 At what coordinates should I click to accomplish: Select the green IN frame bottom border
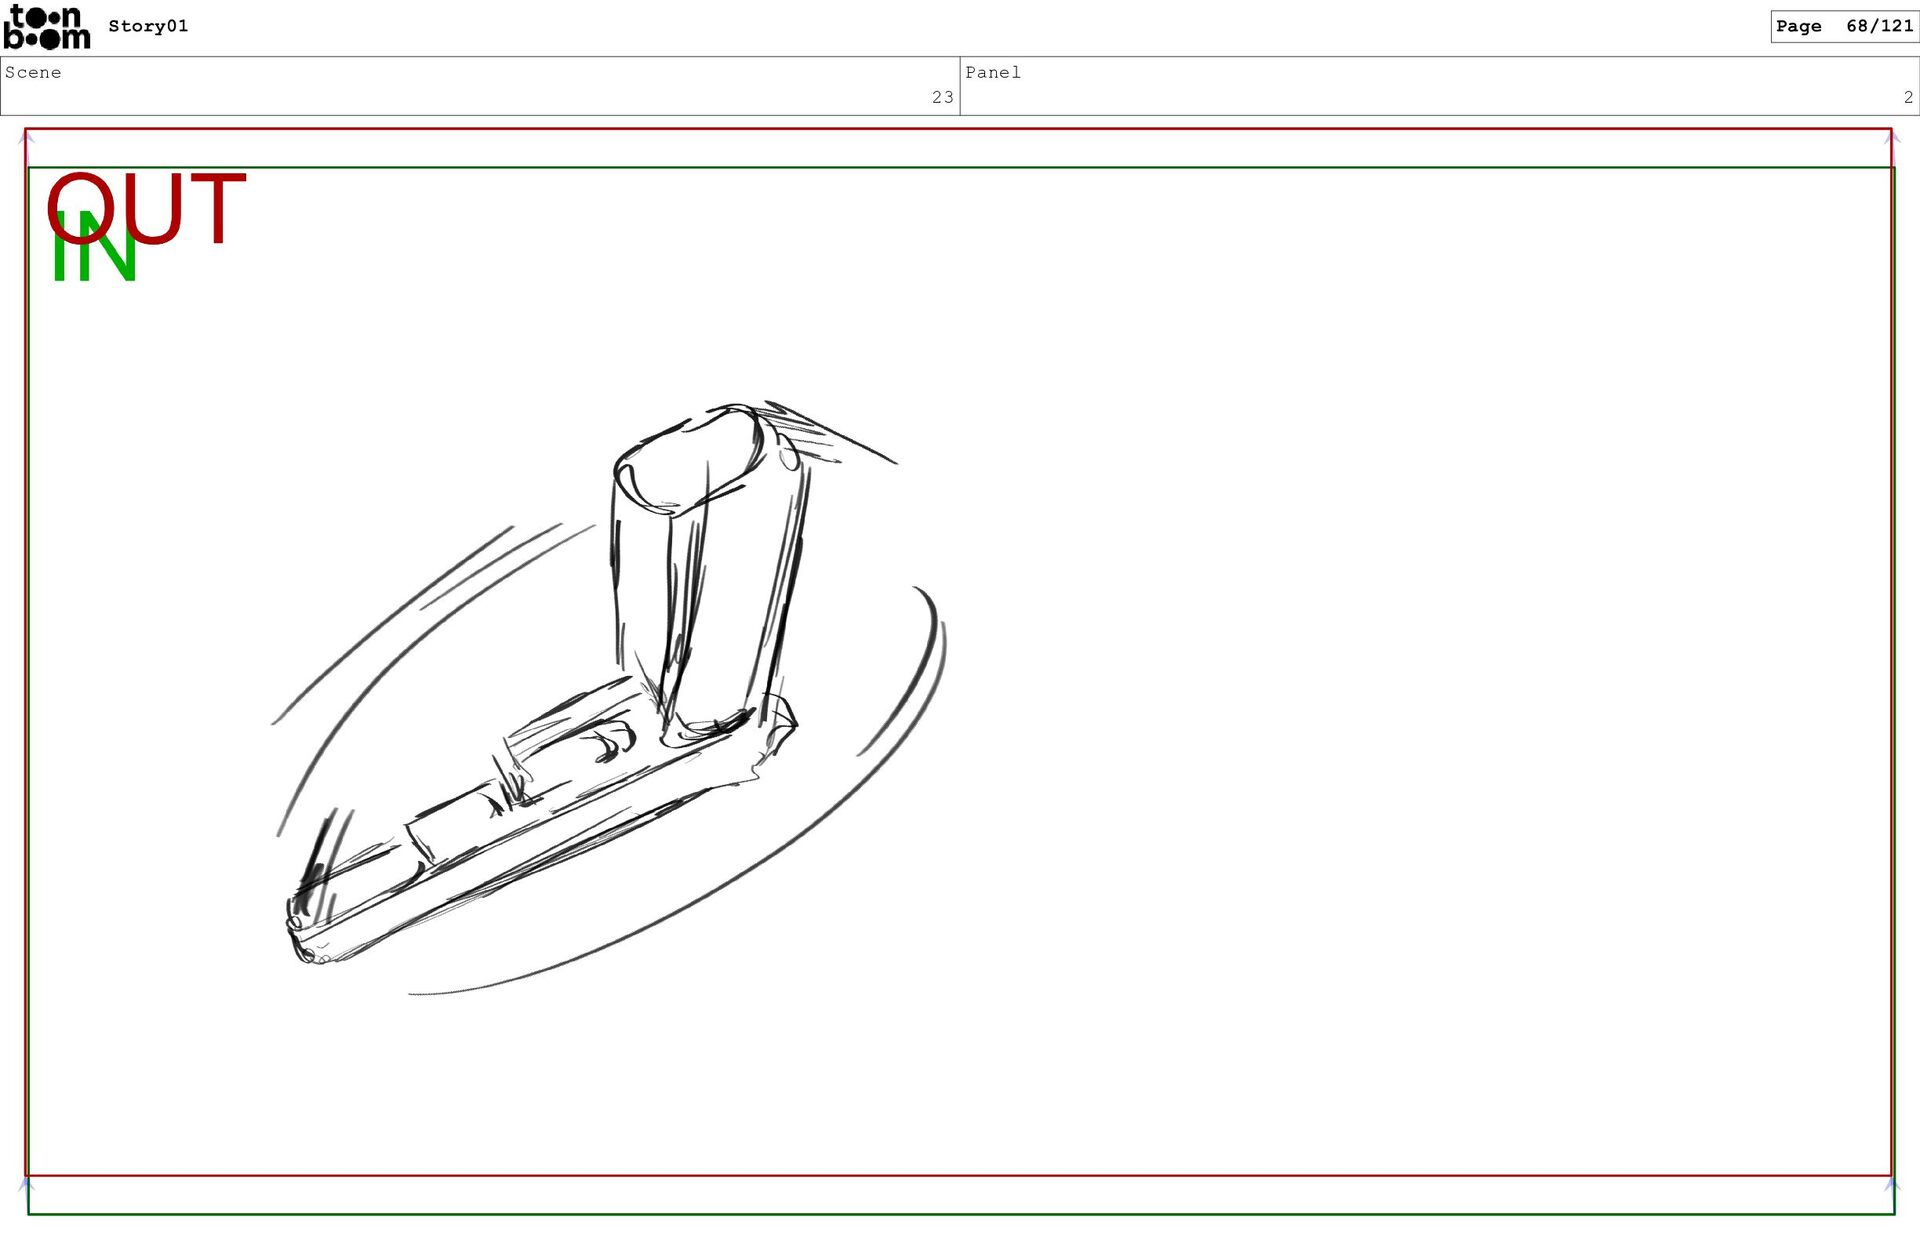tap(960, 1214)
